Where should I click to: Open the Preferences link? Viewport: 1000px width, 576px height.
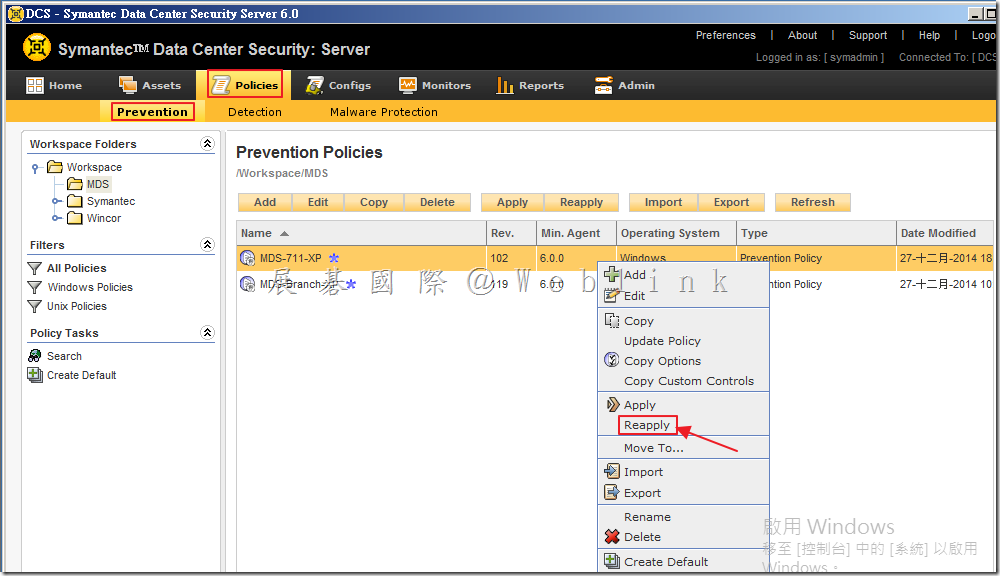[725, 35]
